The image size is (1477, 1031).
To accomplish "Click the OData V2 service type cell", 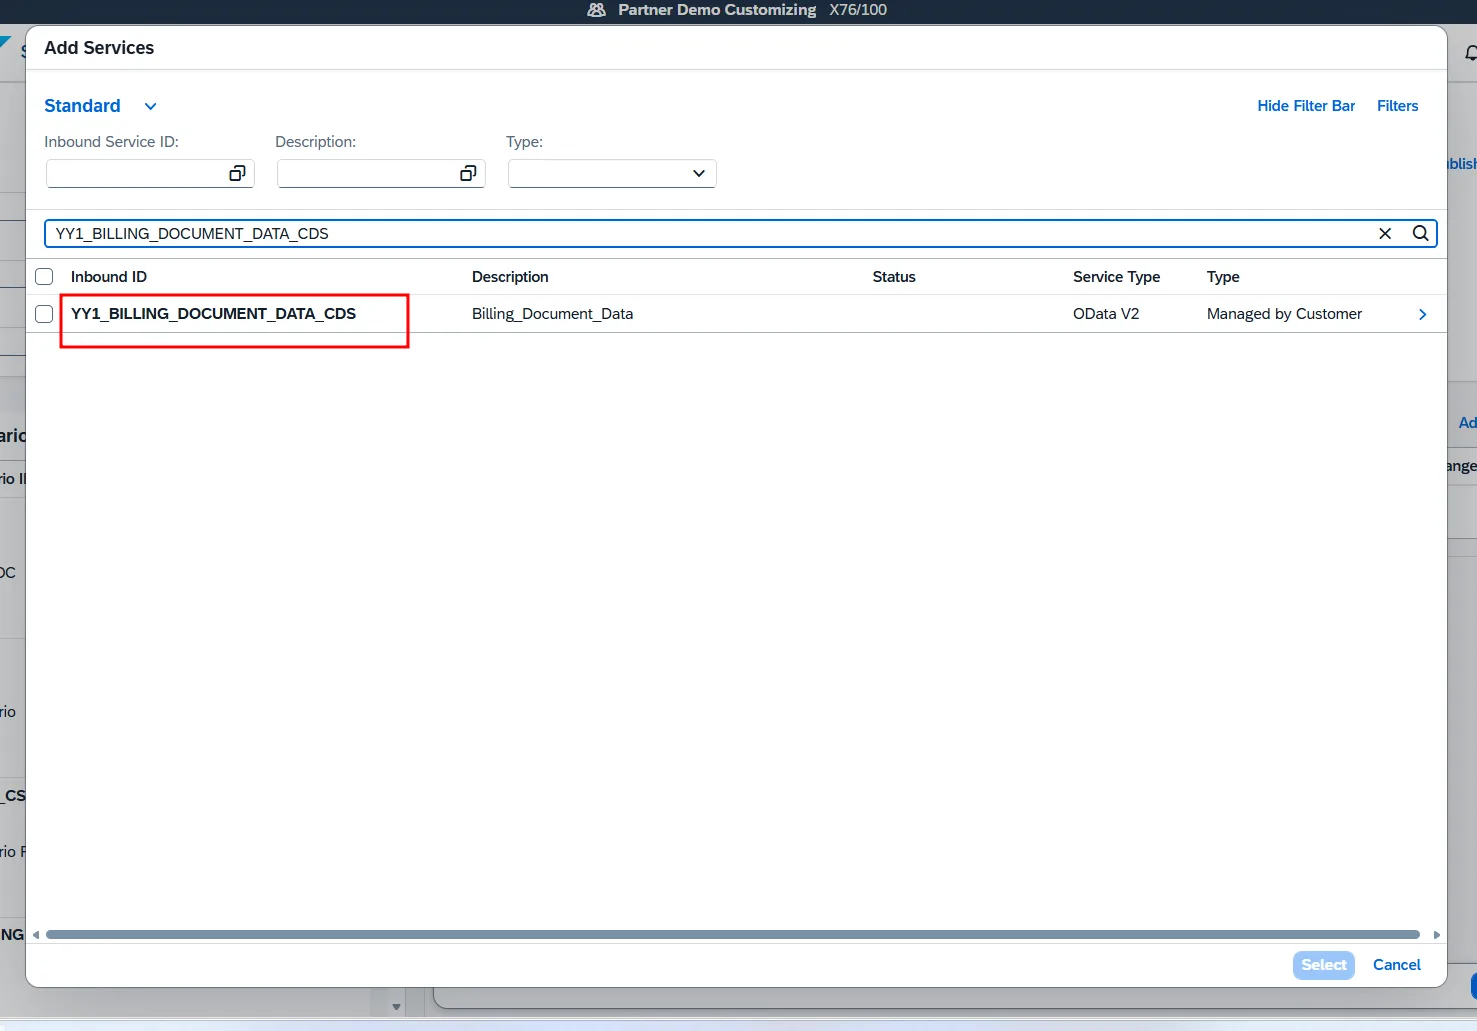I will (1106, 314).
